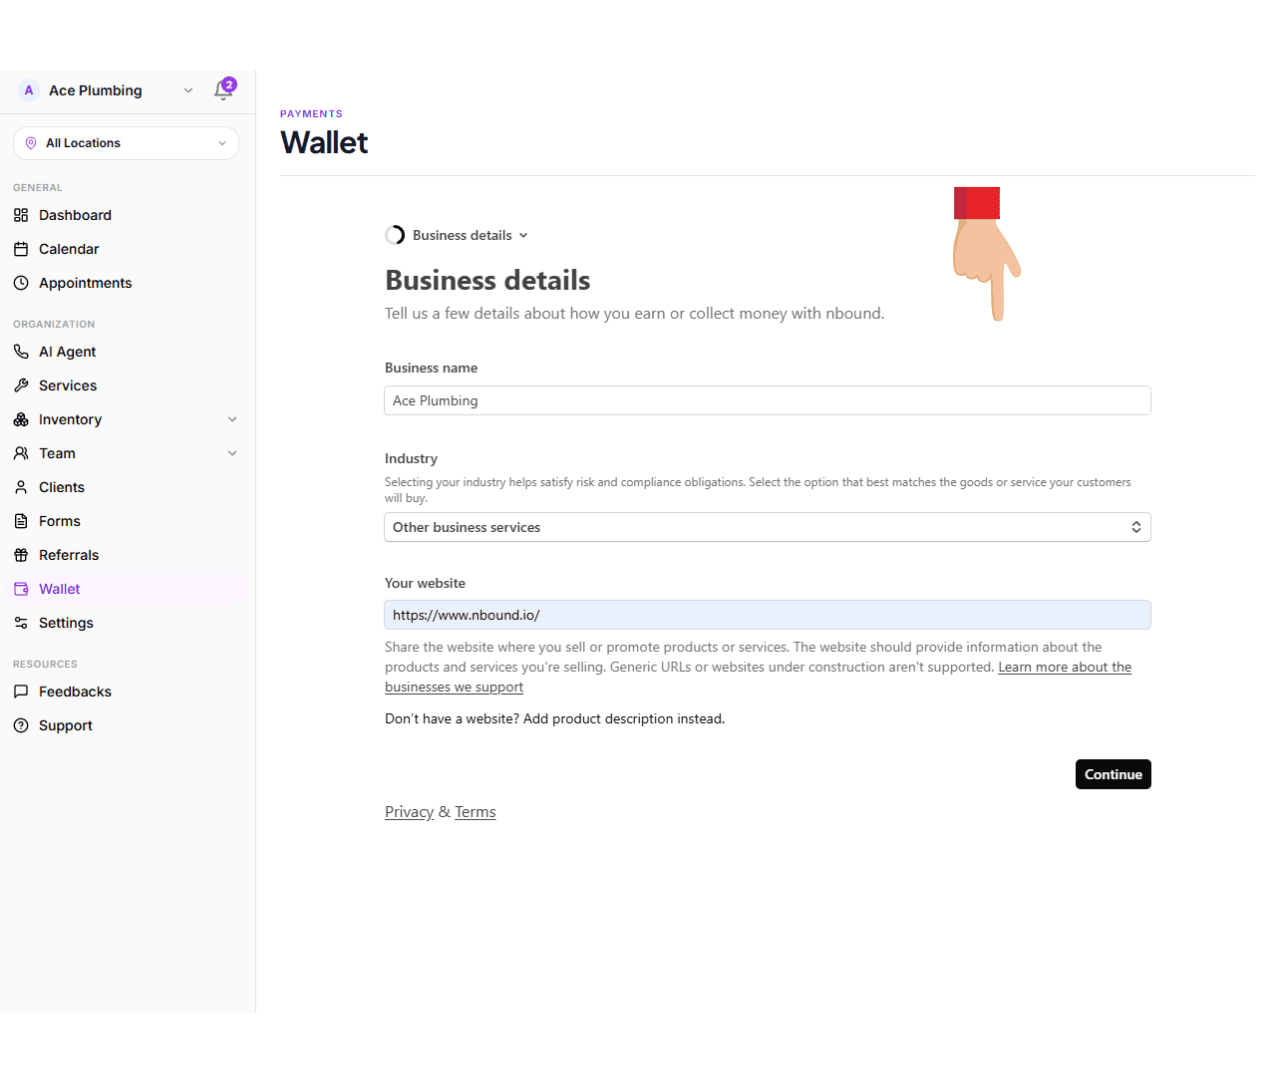The image size is (1276, 1083).
Task: Open the Forms page icon
Action: coord(21,521)
